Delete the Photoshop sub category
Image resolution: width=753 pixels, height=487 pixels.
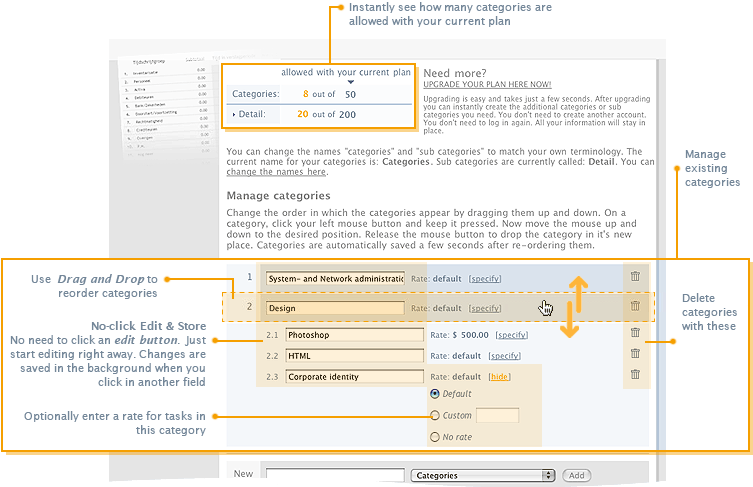(x=635, y=333)
